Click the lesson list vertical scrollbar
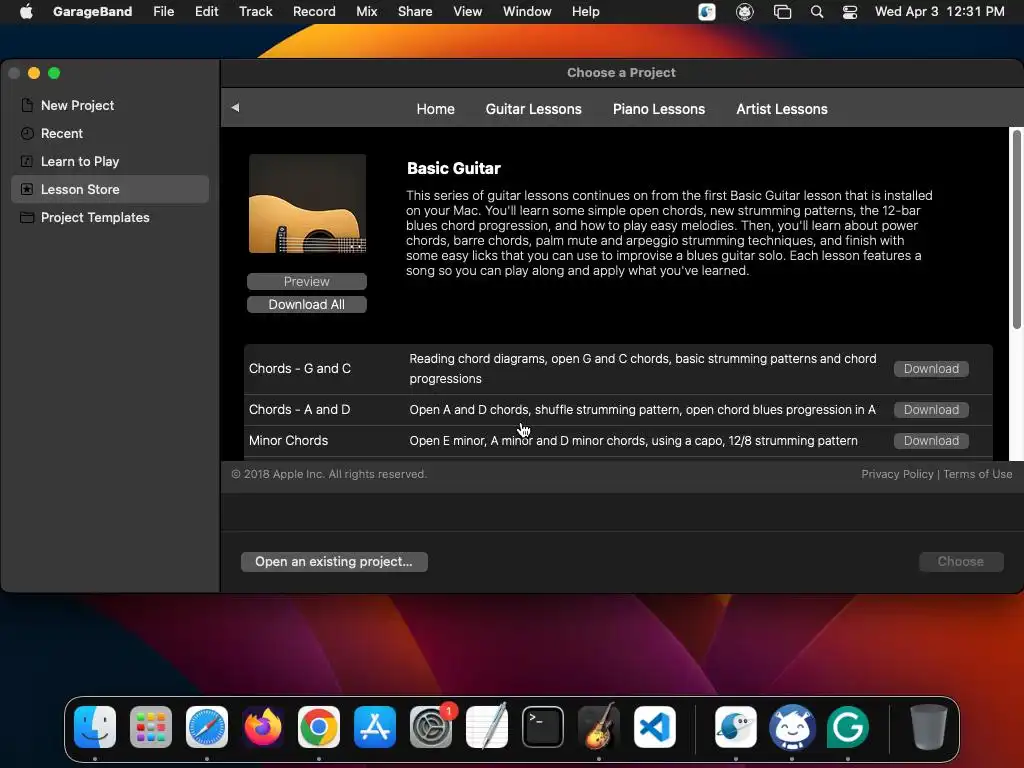 pos(1017,230)
